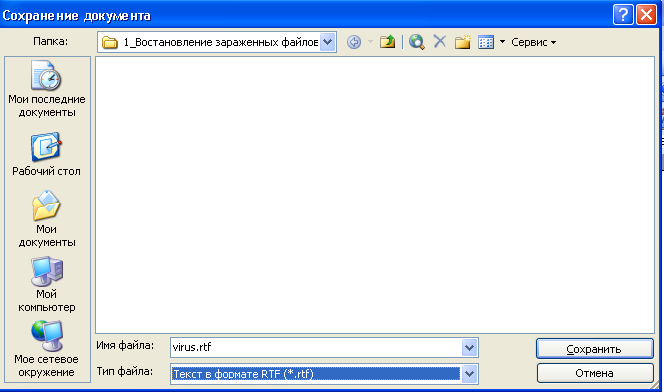The height and width of the screenshot is (392, 664).
Task: Expand the Back button history arrow
Action: (370, 42)
